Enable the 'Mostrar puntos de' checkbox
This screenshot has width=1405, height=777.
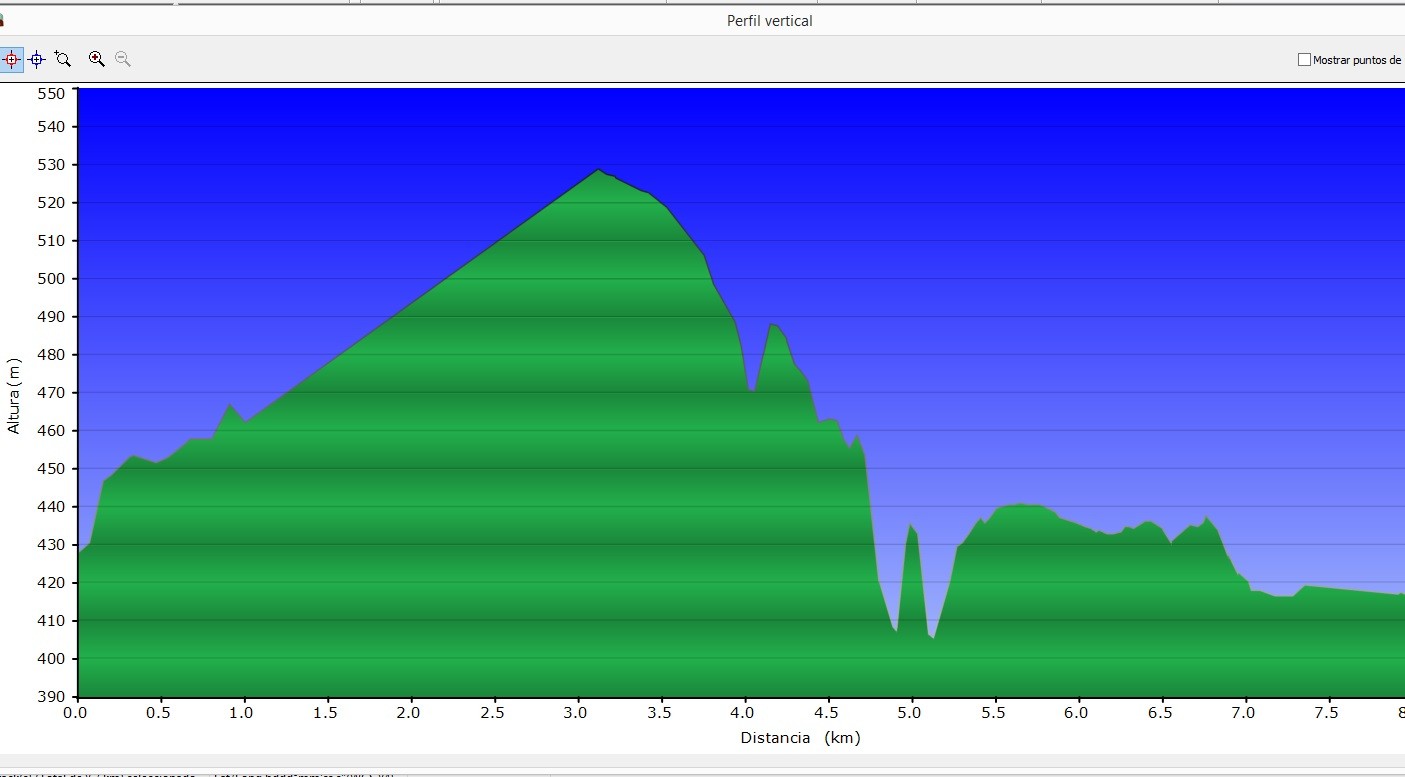1304,60
